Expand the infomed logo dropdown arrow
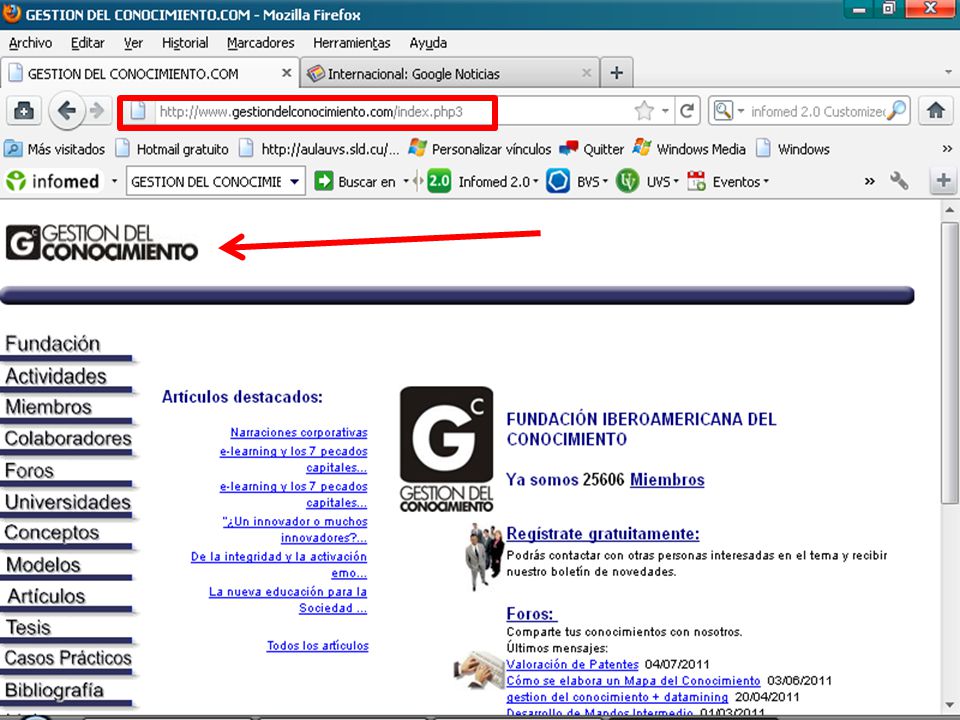 pyautogui.click(x=114, y=181)
